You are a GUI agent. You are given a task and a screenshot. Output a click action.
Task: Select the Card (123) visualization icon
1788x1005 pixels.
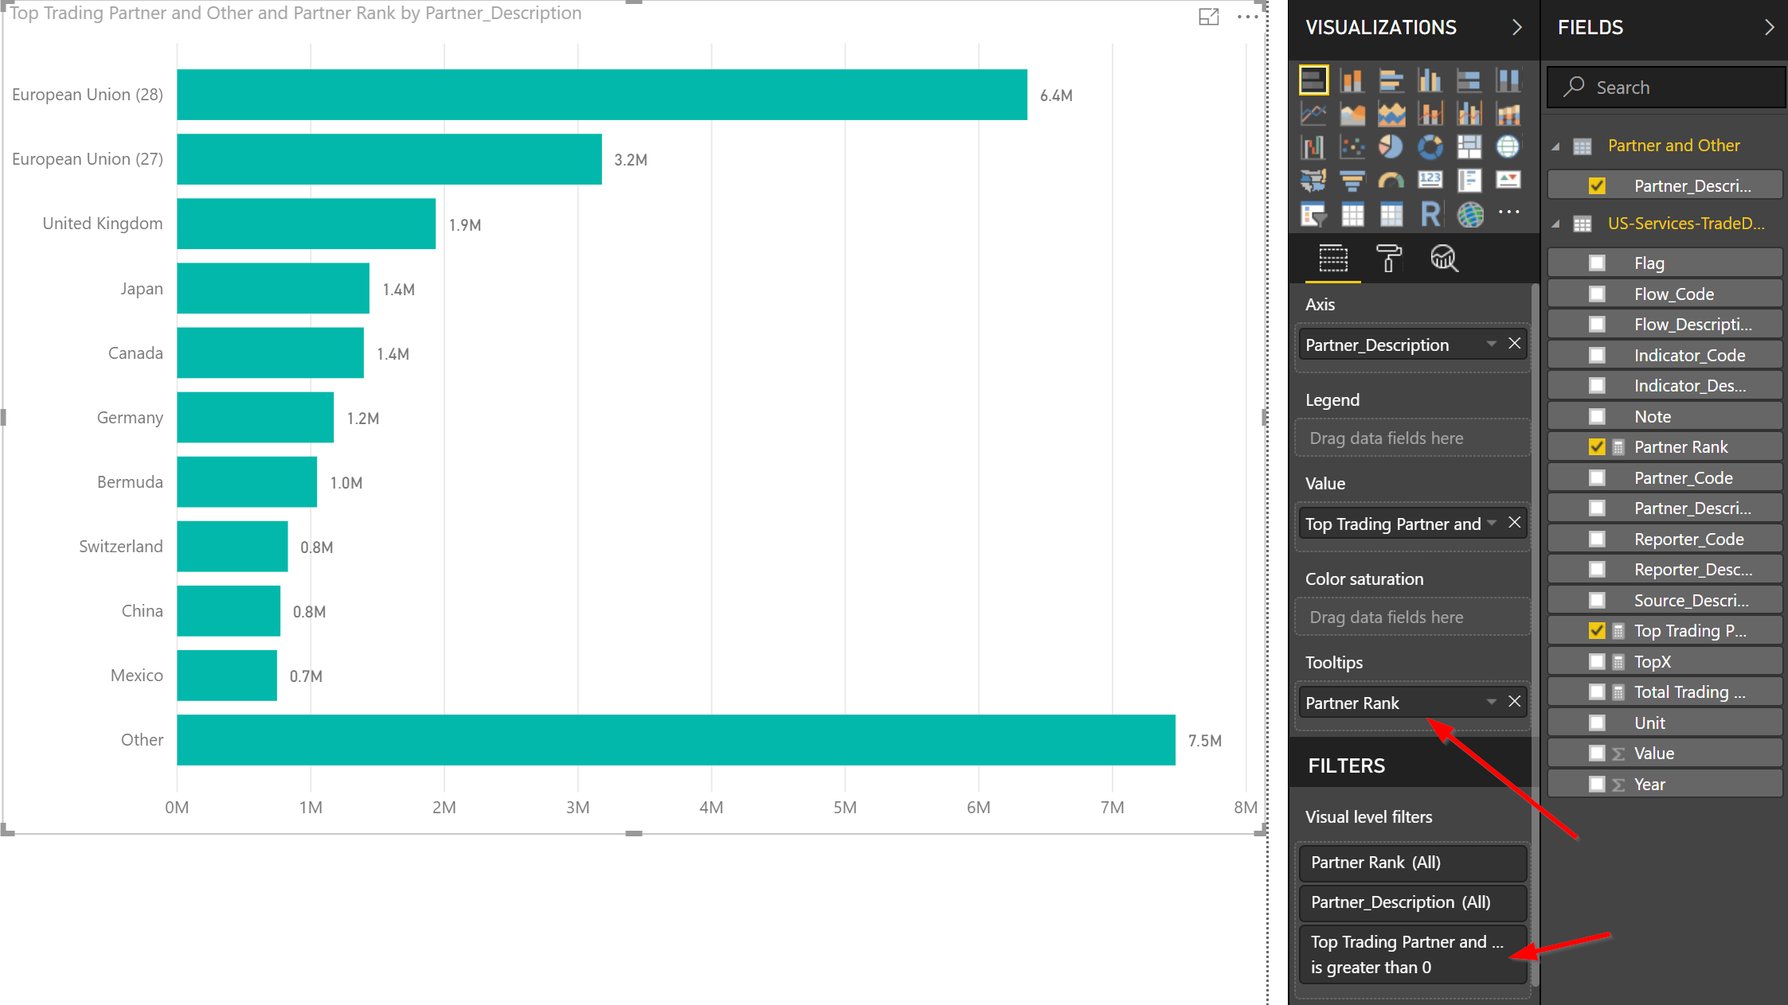[1430, 179]
